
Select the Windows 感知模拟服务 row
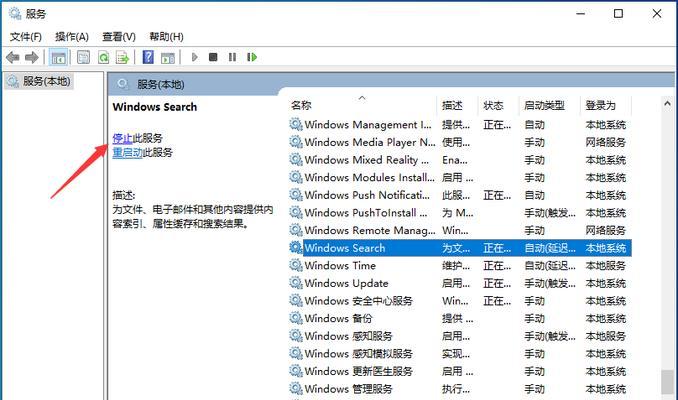[x=460, y=354]
